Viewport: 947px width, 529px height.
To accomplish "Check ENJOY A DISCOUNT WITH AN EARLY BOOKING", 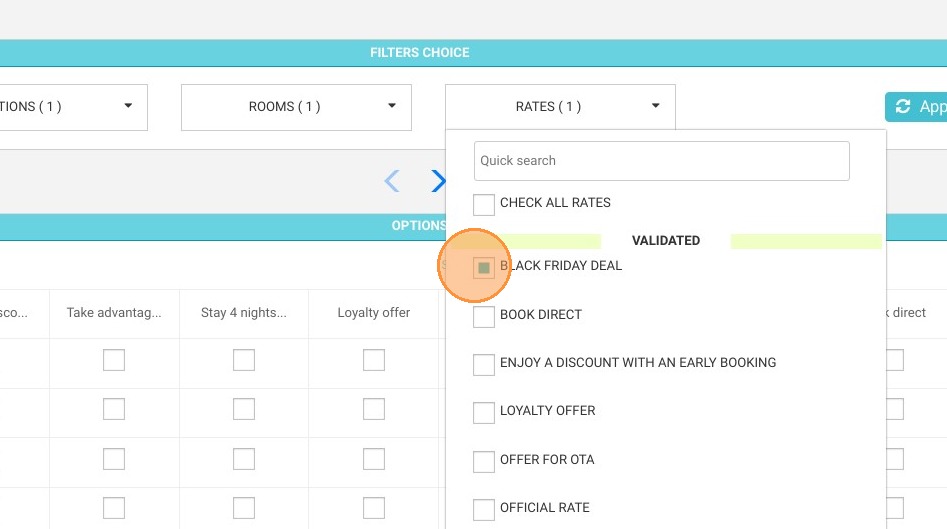I will pos(484,365).
